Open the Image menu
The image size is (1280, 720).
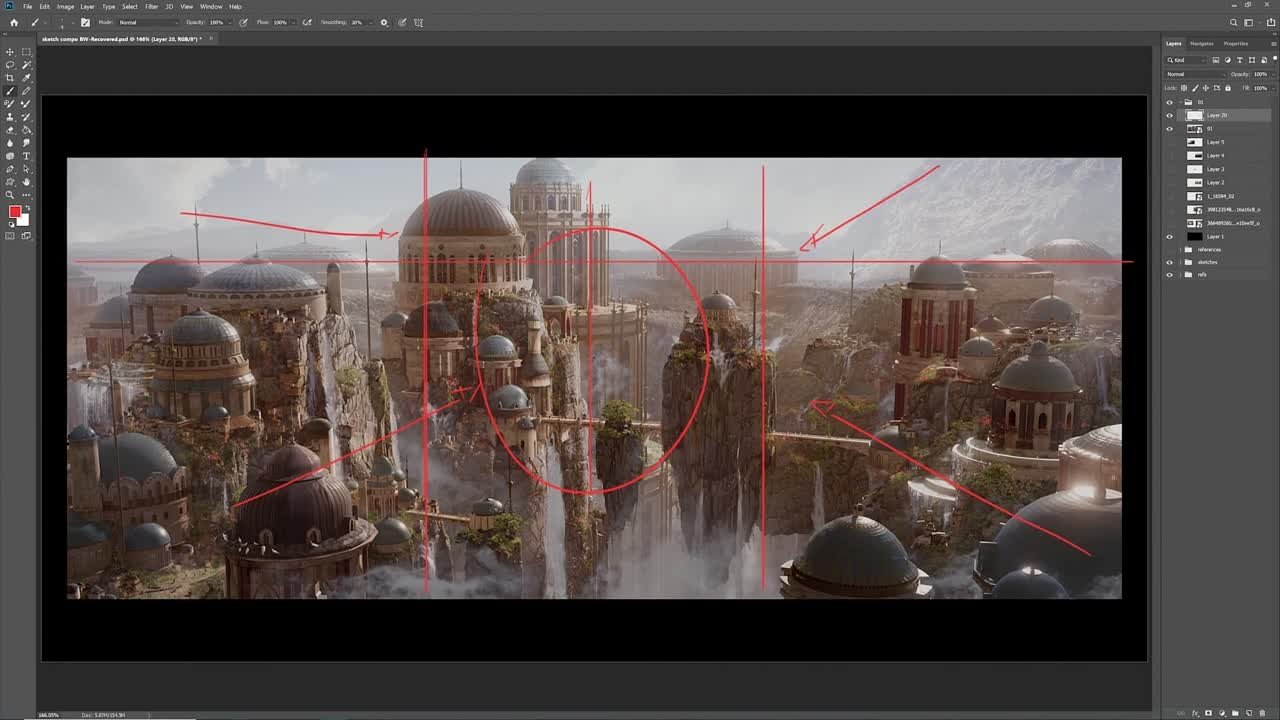[66, 6]
